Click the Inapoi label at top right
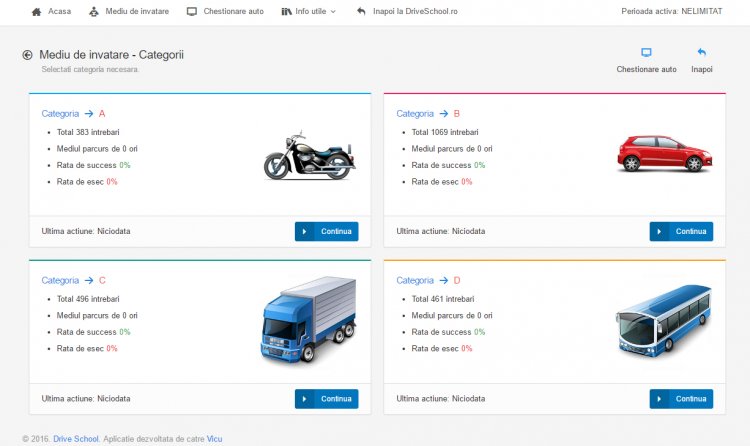This screenshot has height=446, width=750. point(702,69)
